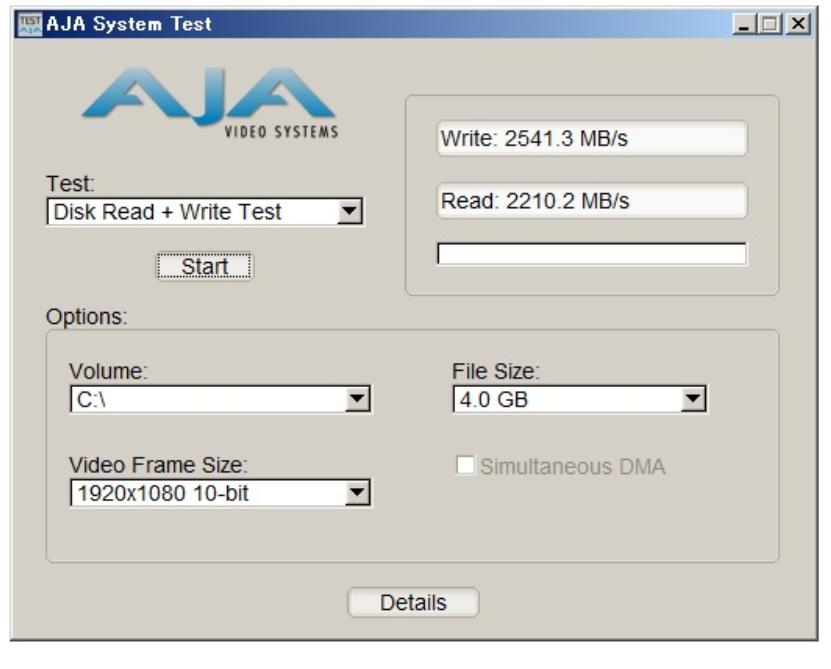Enable the Simultaneous DMA checkbox
Image resolution: width=831 pixels, height=669 pixels.
466,466
